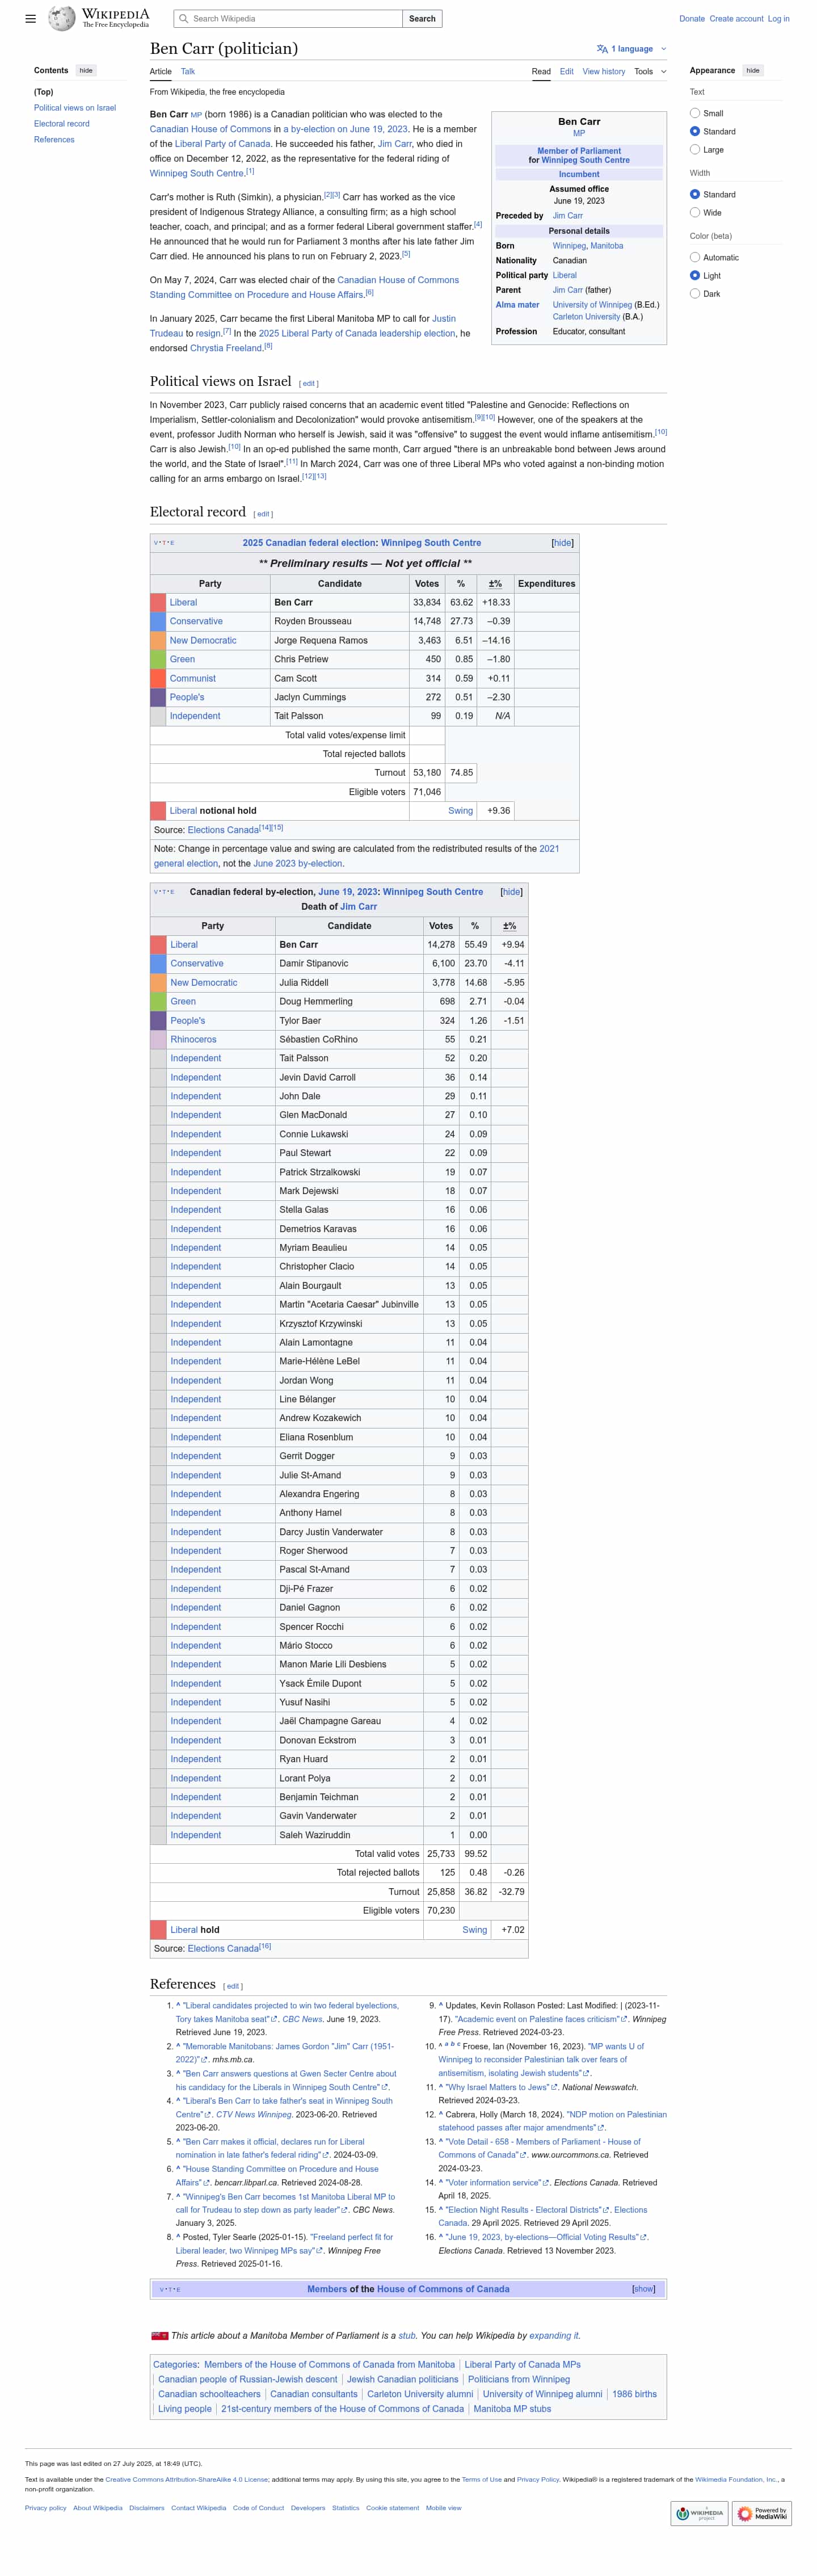Click the Wikipedia globe logo
817x2576 pixels.
(62, 18)
